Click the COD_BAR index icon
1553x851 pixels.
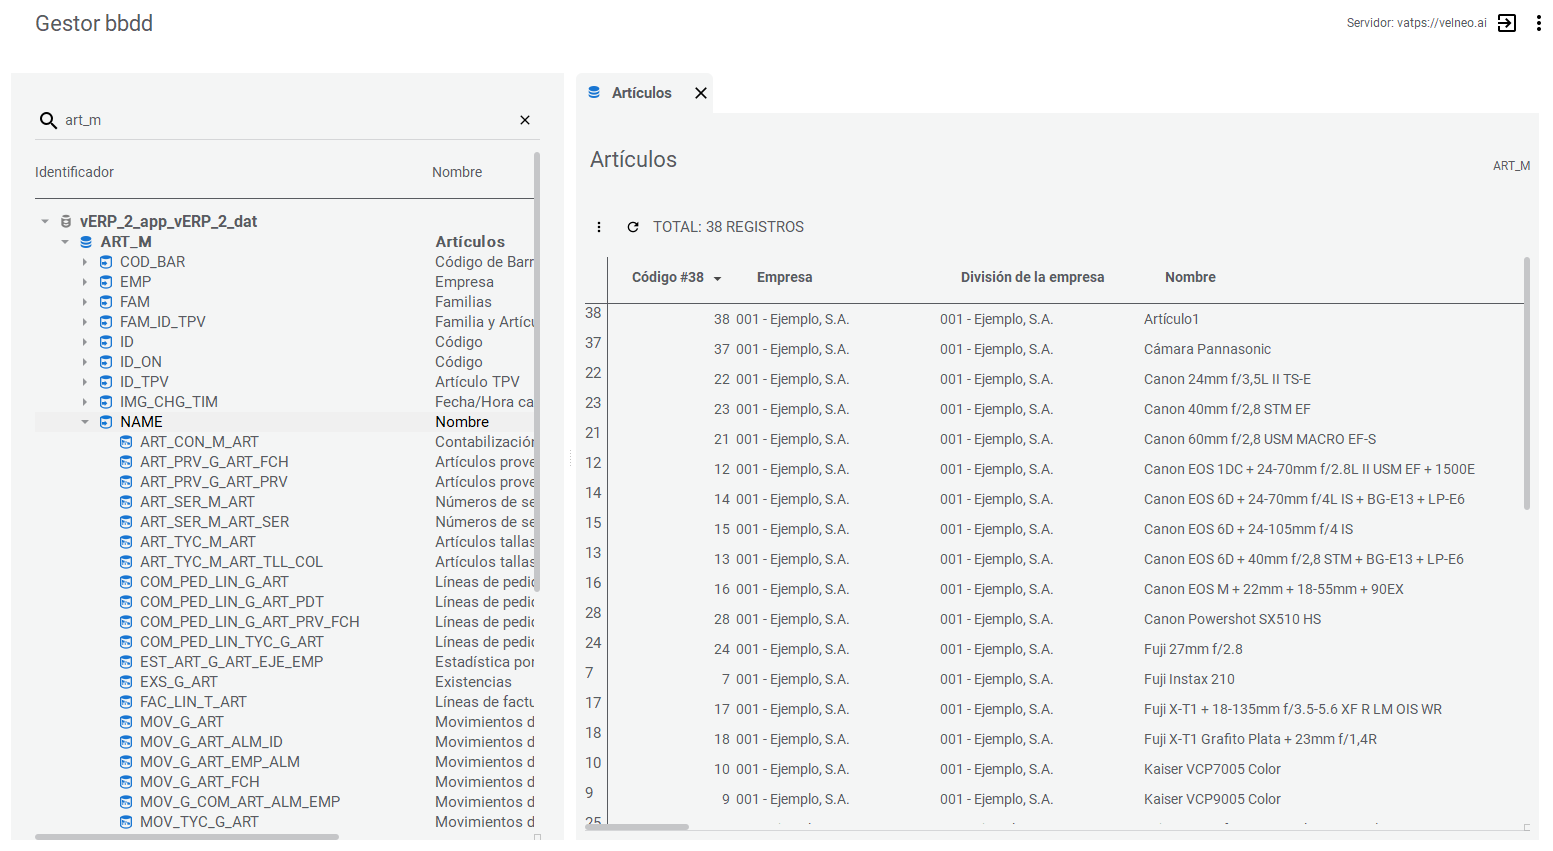(106, 262)
